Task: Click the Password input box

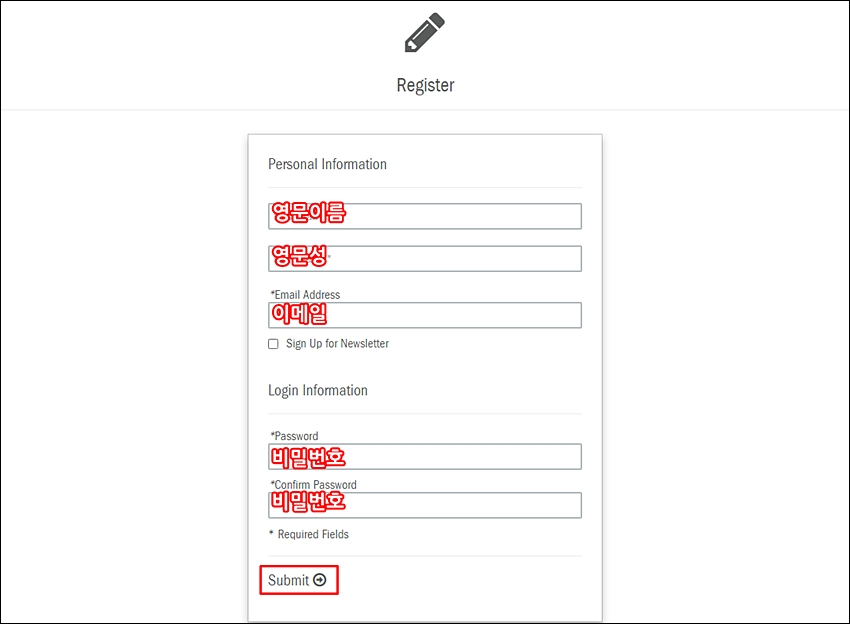Action: tap(425, 456)
